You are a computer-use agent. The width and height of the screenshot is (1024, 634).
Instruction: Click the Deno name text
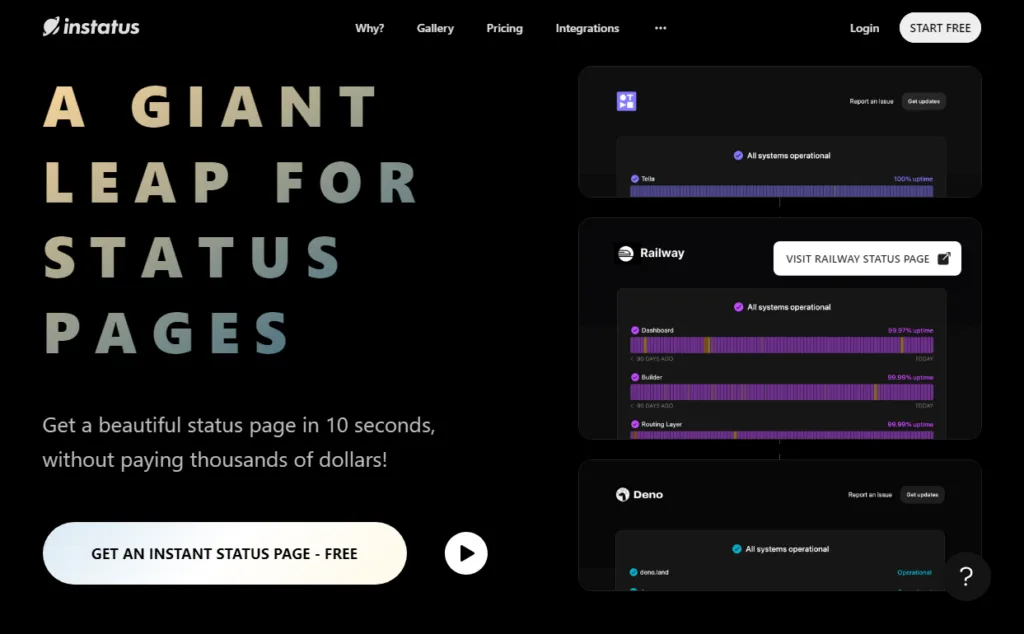[648, 494]
